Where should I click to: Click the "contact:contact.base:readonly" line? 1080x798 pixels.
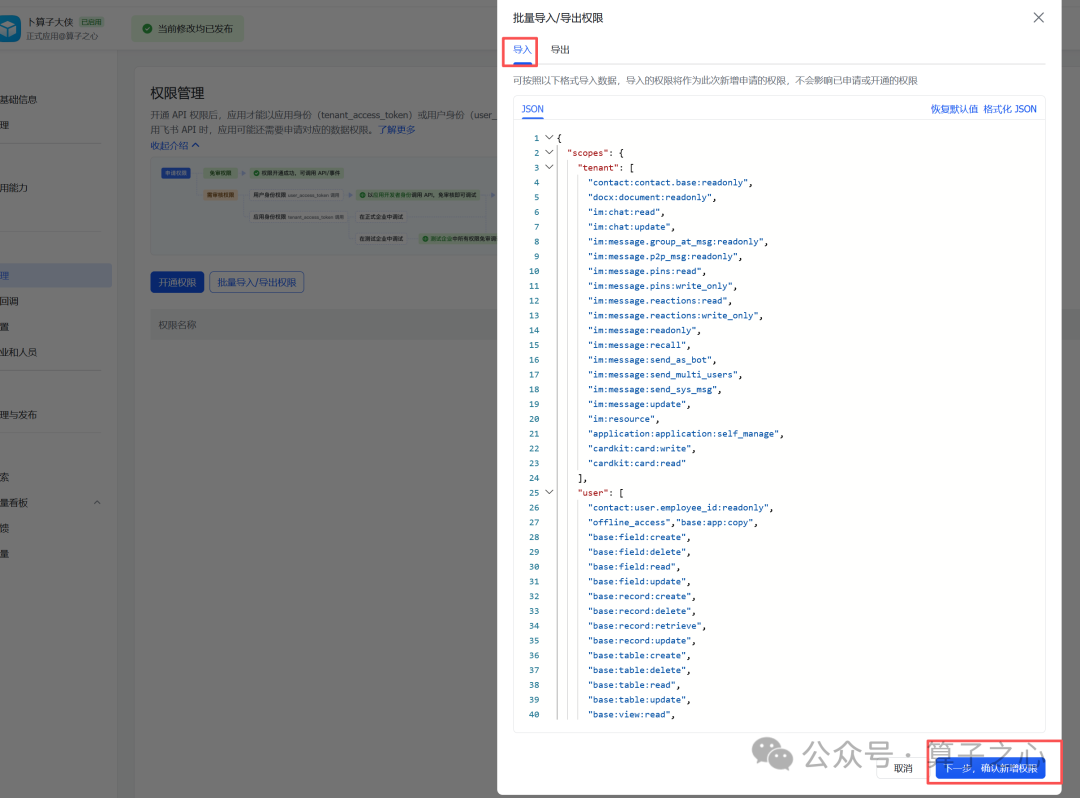point(669,182)
